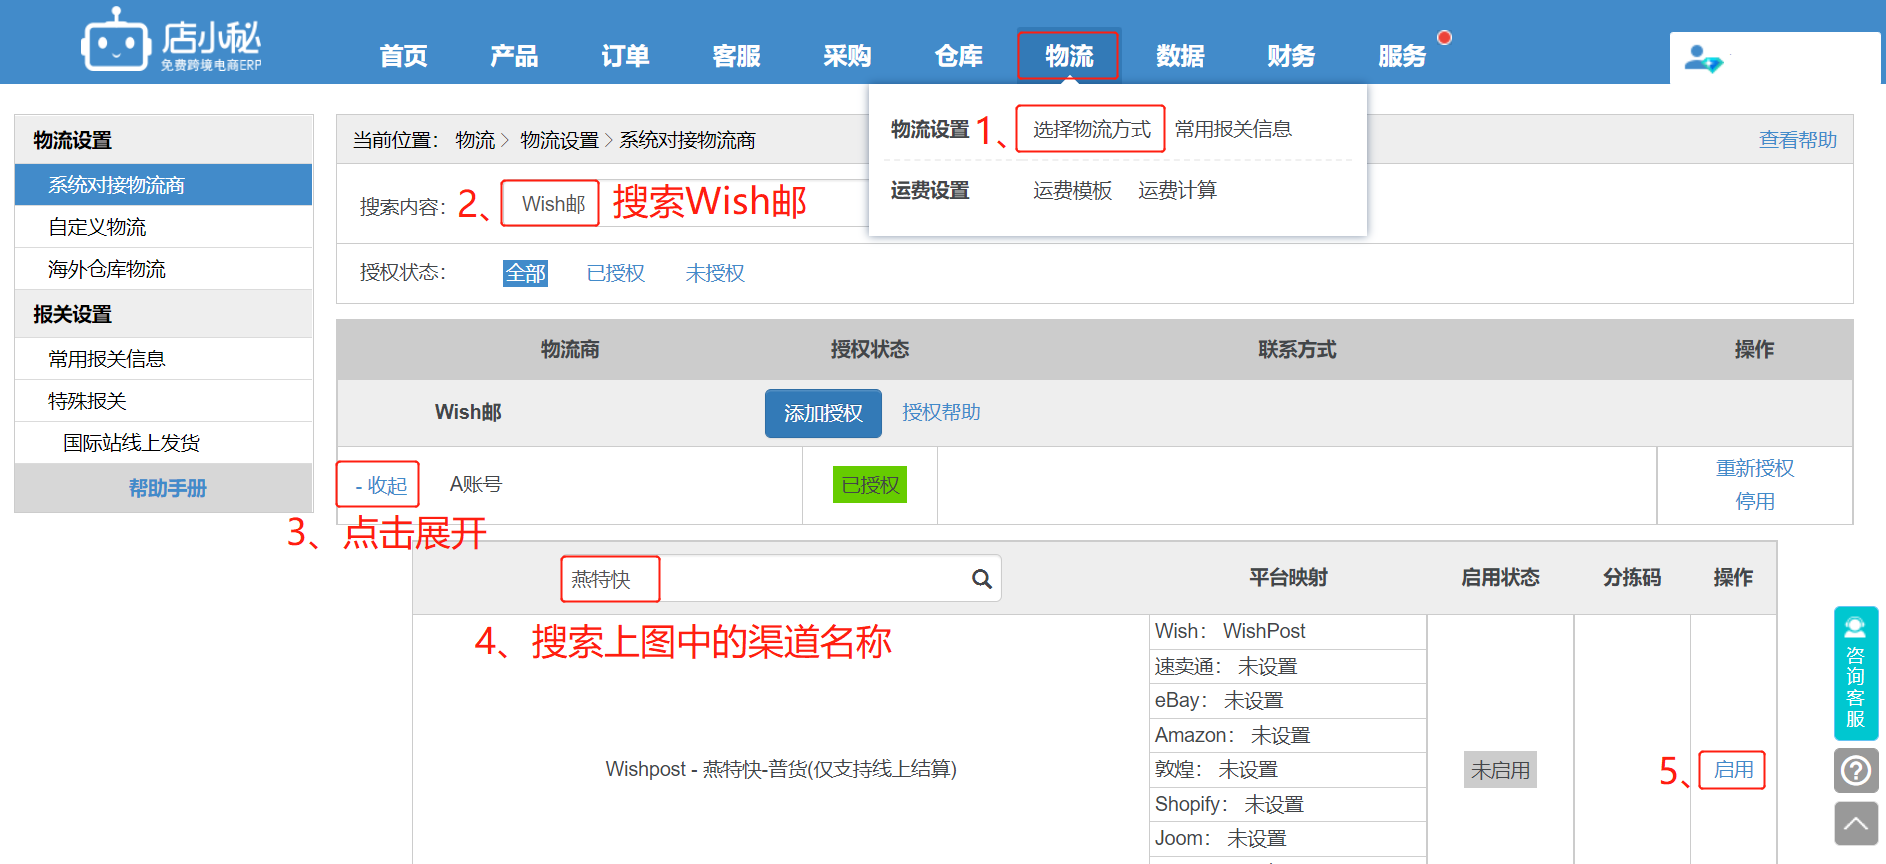This screenshot has width=1886, height=864.
Task: Click 物流 in the breadcrumb
Action: (475, 140)
